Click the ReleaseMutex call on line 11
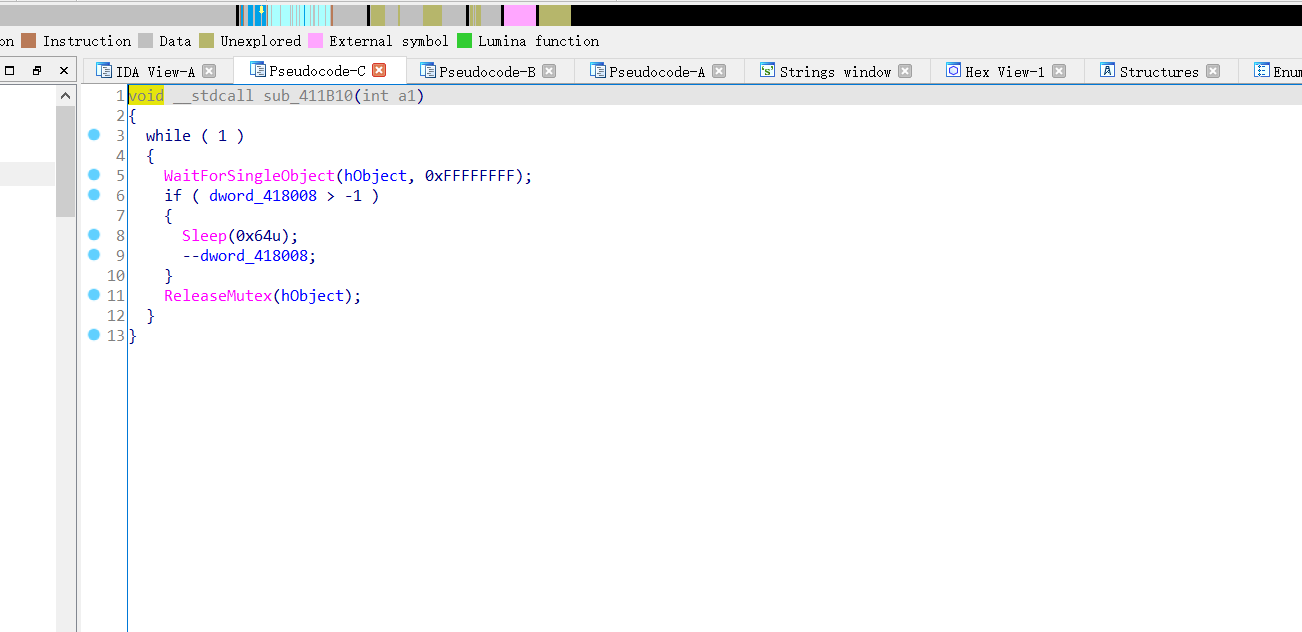Screen dimensions: 1302x632 coord(218,295)
